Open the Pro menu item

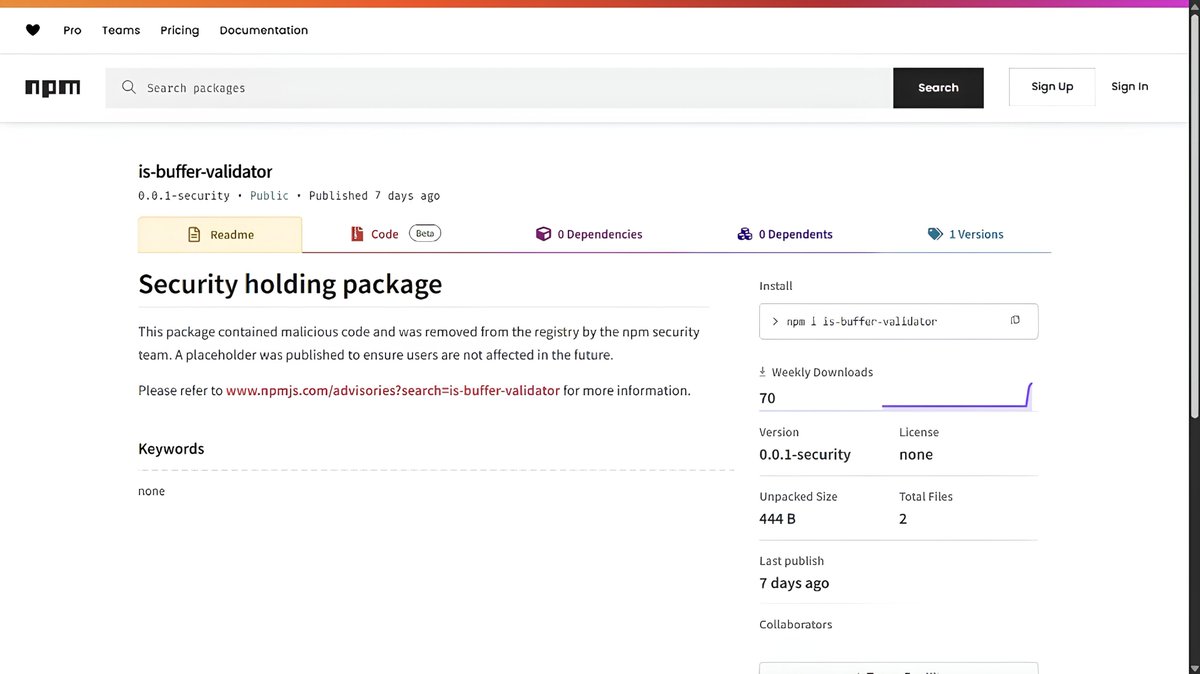pos(72,30)
